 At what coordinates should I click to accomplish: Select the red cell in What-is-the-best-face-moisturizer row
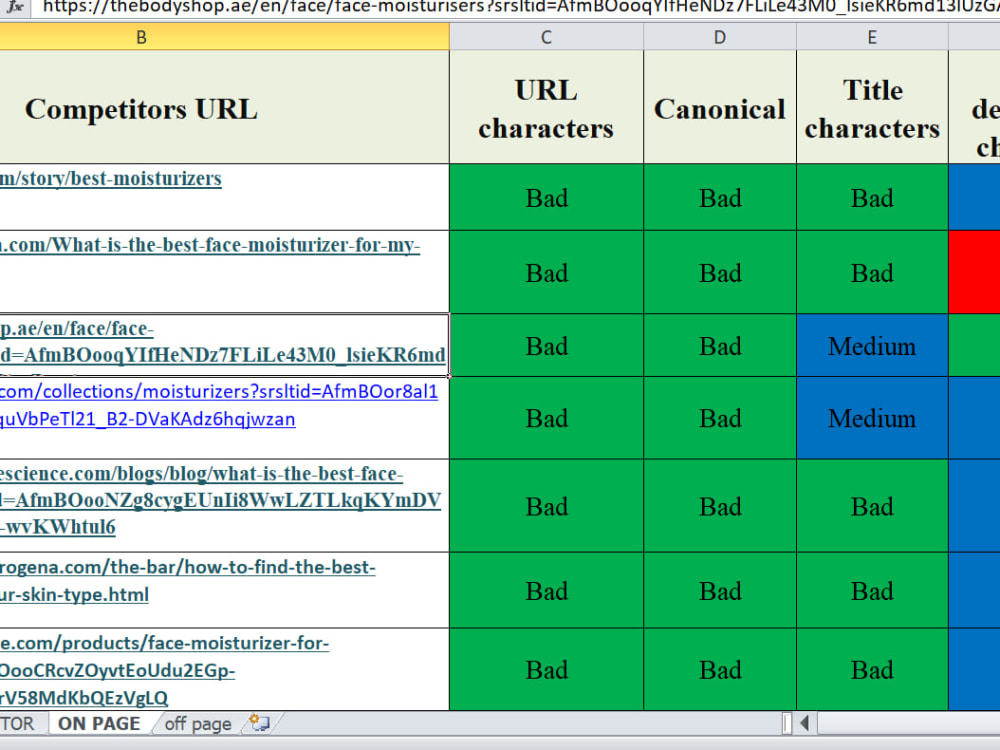pos(974,272)
